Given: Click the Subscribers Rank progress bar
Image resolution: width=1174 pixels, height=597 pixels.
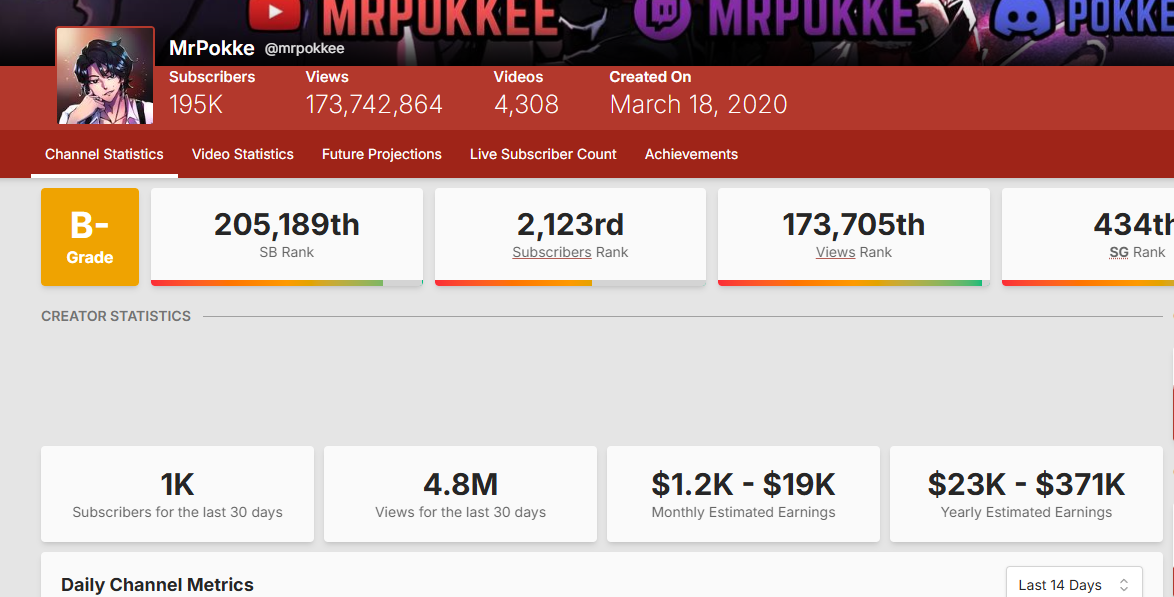Looking at the screenshot, I should (571, 283).
